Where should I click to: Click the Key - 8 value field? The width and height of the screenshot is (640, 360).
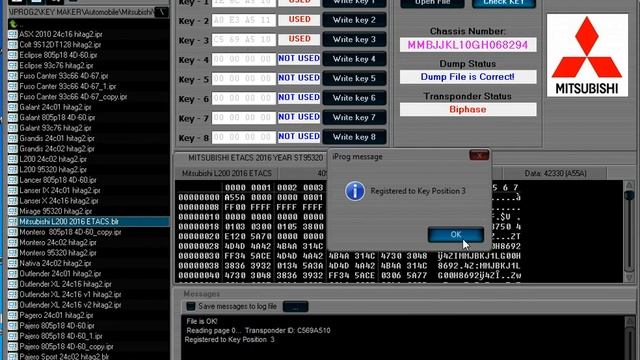point(244,137)
